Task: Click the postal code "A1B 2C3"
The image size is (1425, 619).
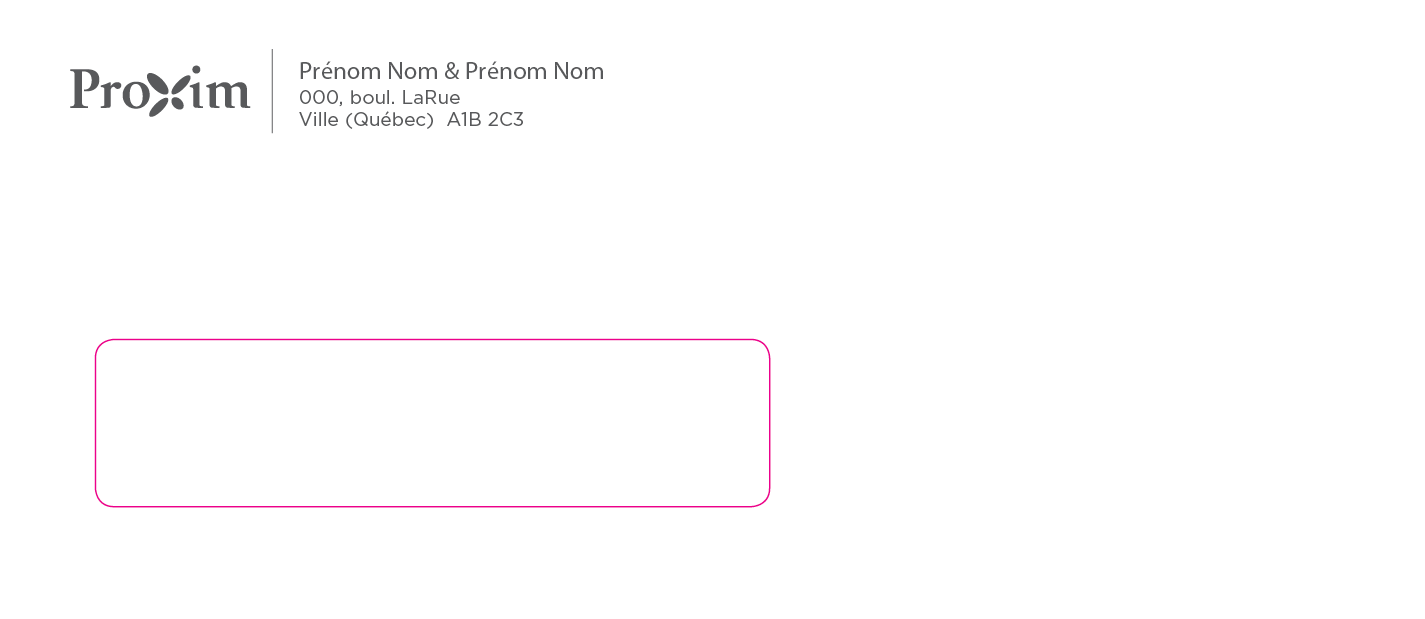Action: [485, 120]
